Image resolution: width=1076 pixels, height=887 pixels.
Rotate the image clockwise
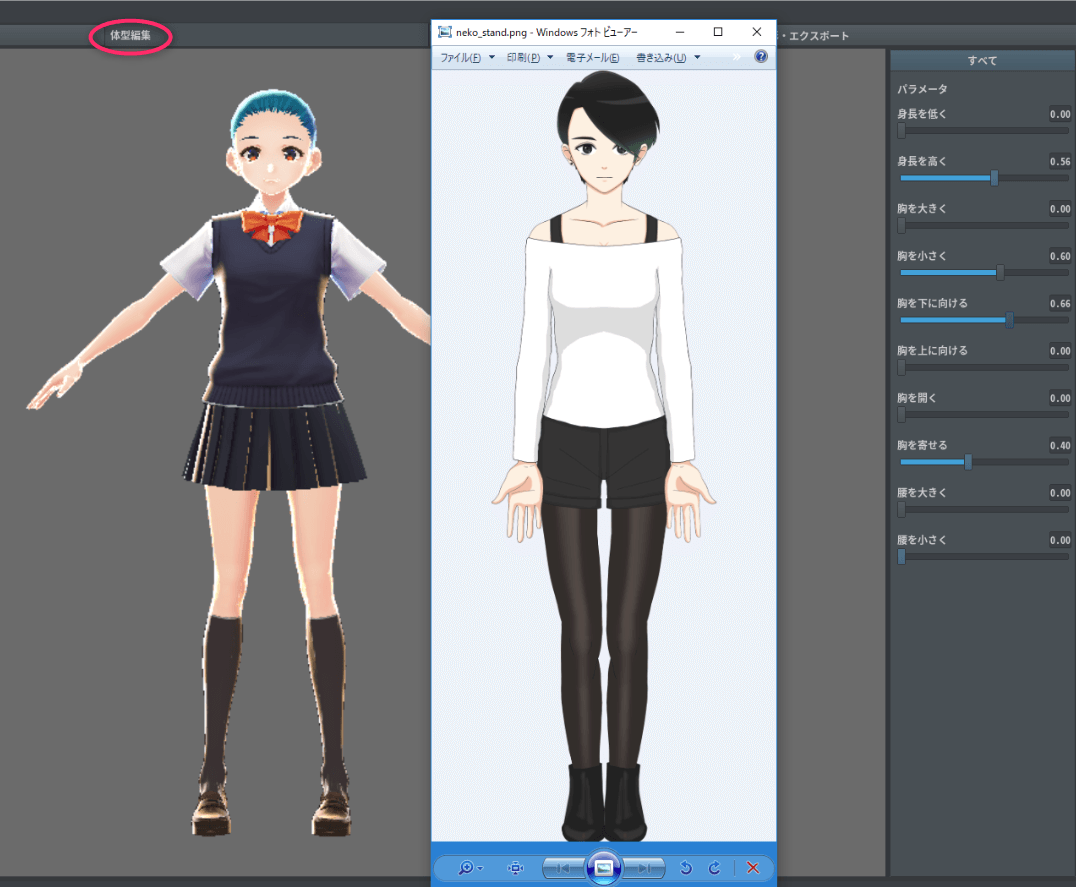click(x=714, y=867)
